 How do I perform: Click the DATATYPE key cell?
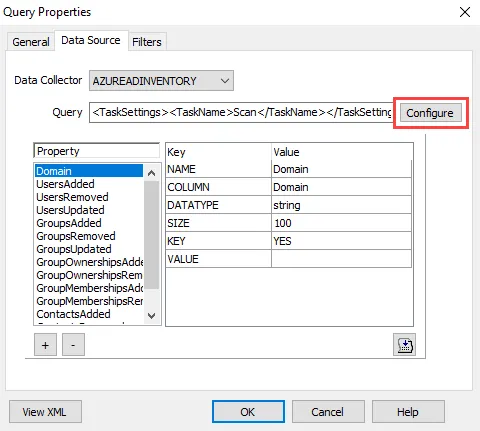coord(219,205)
